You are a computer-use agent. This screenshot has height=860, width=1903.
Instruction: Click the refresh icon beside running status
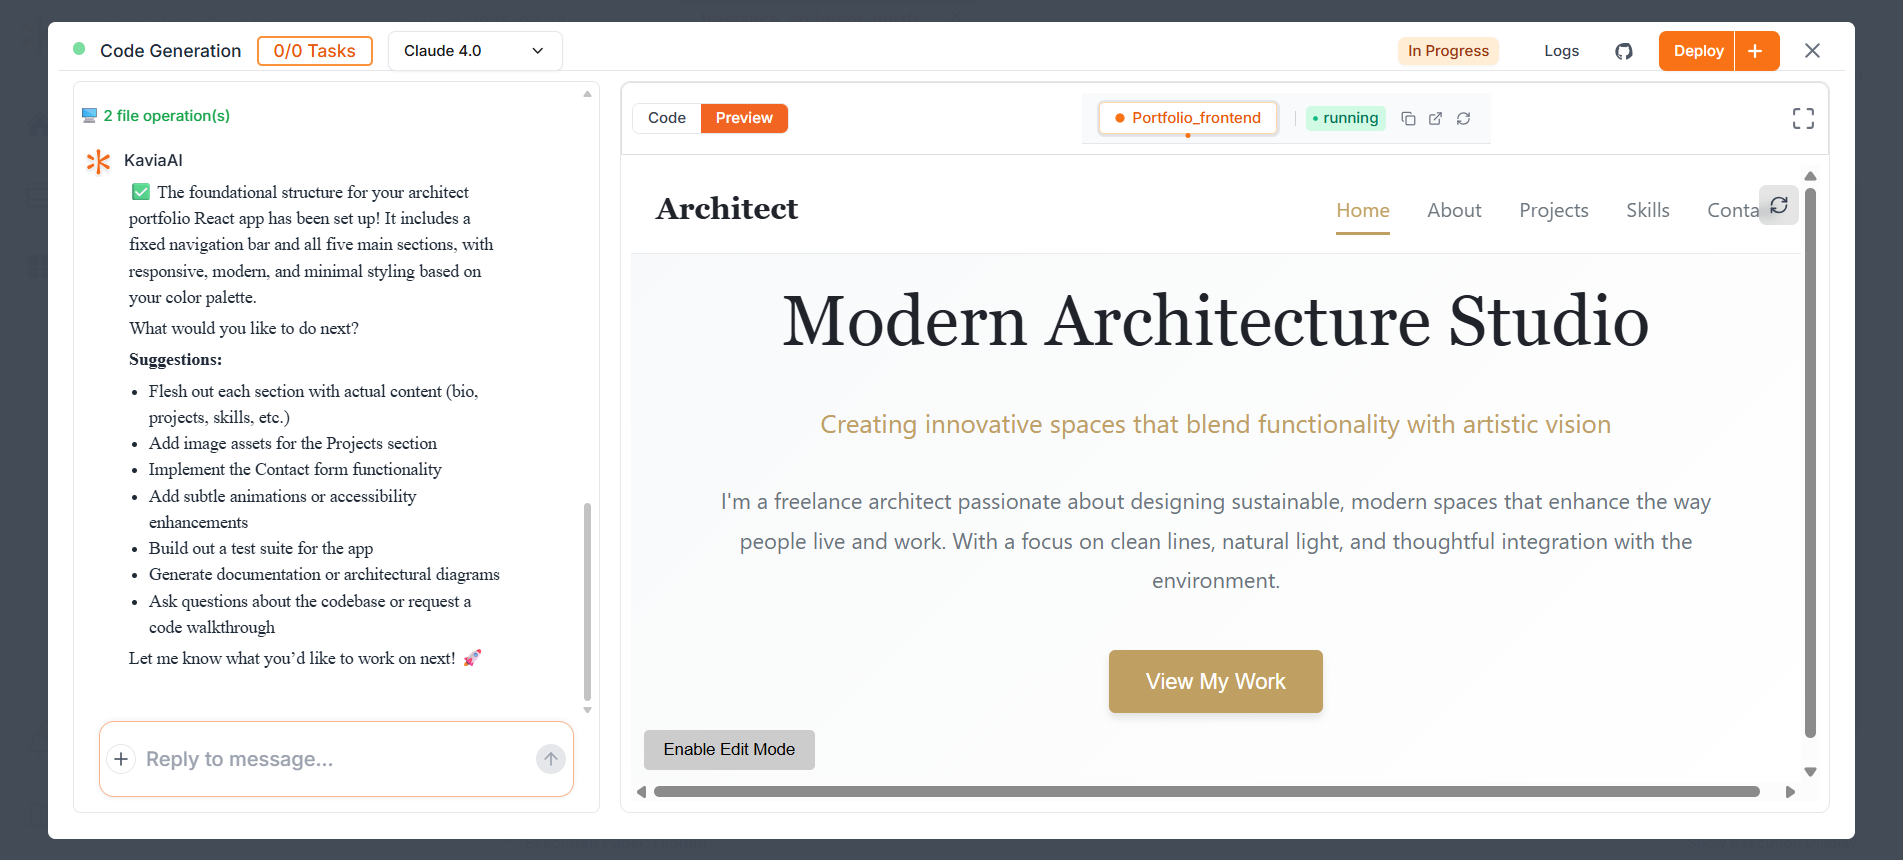[x=1463, y=118]
